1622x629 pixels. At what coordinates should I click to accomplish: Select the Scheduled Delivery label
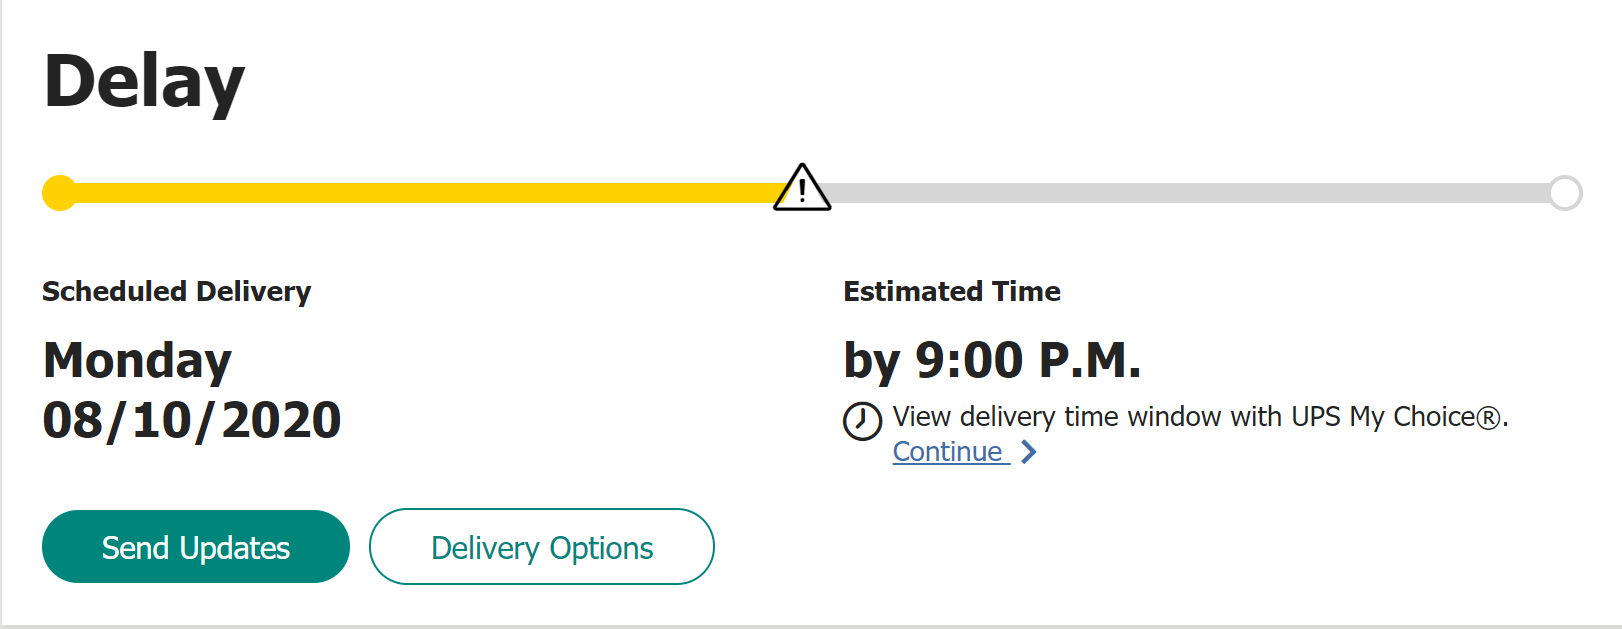176,292
